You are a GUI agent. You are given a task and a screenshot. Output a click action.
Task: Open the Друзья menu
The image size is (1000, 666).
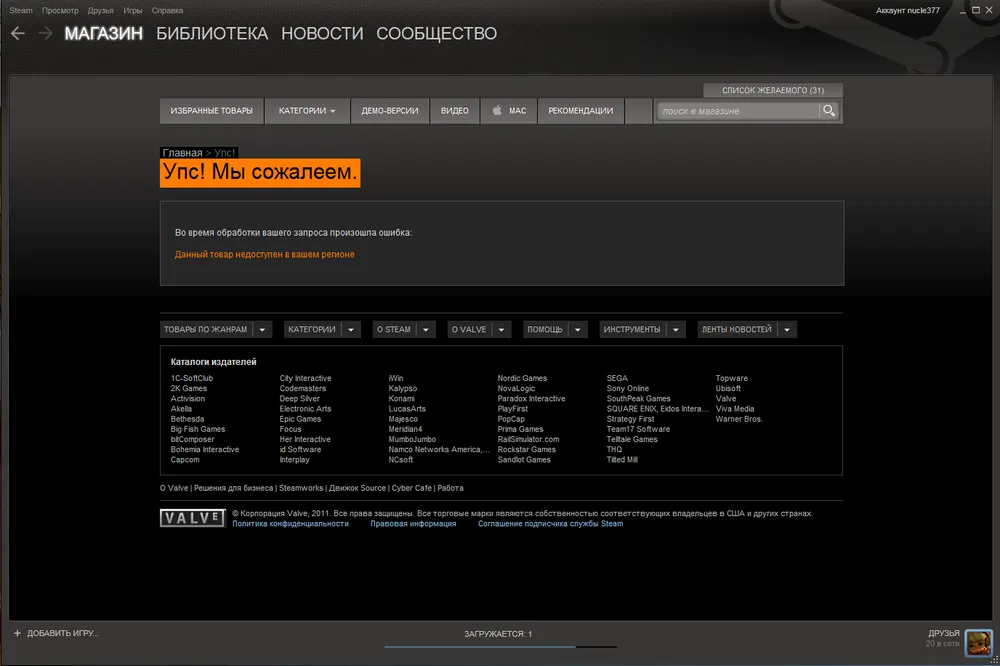coord(100,10)
